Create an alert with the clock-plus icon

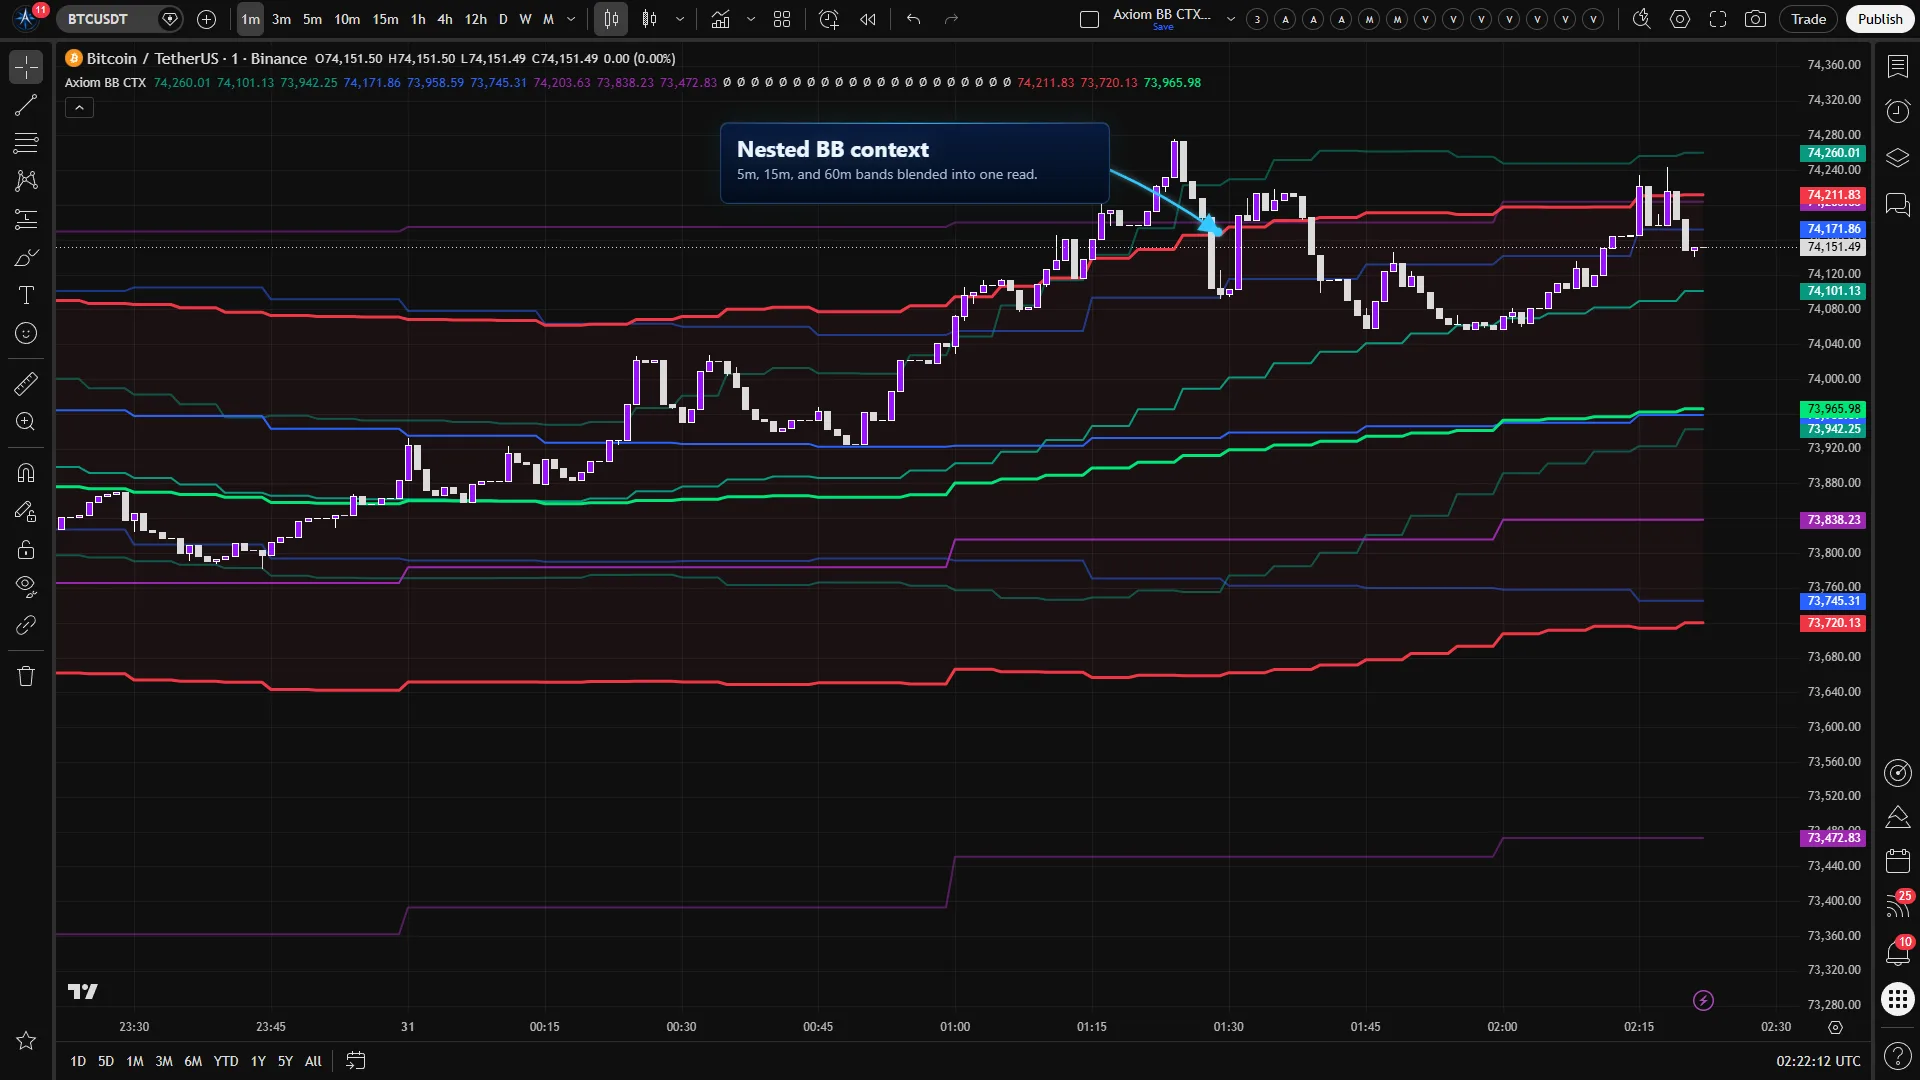[x=828, y=19]
